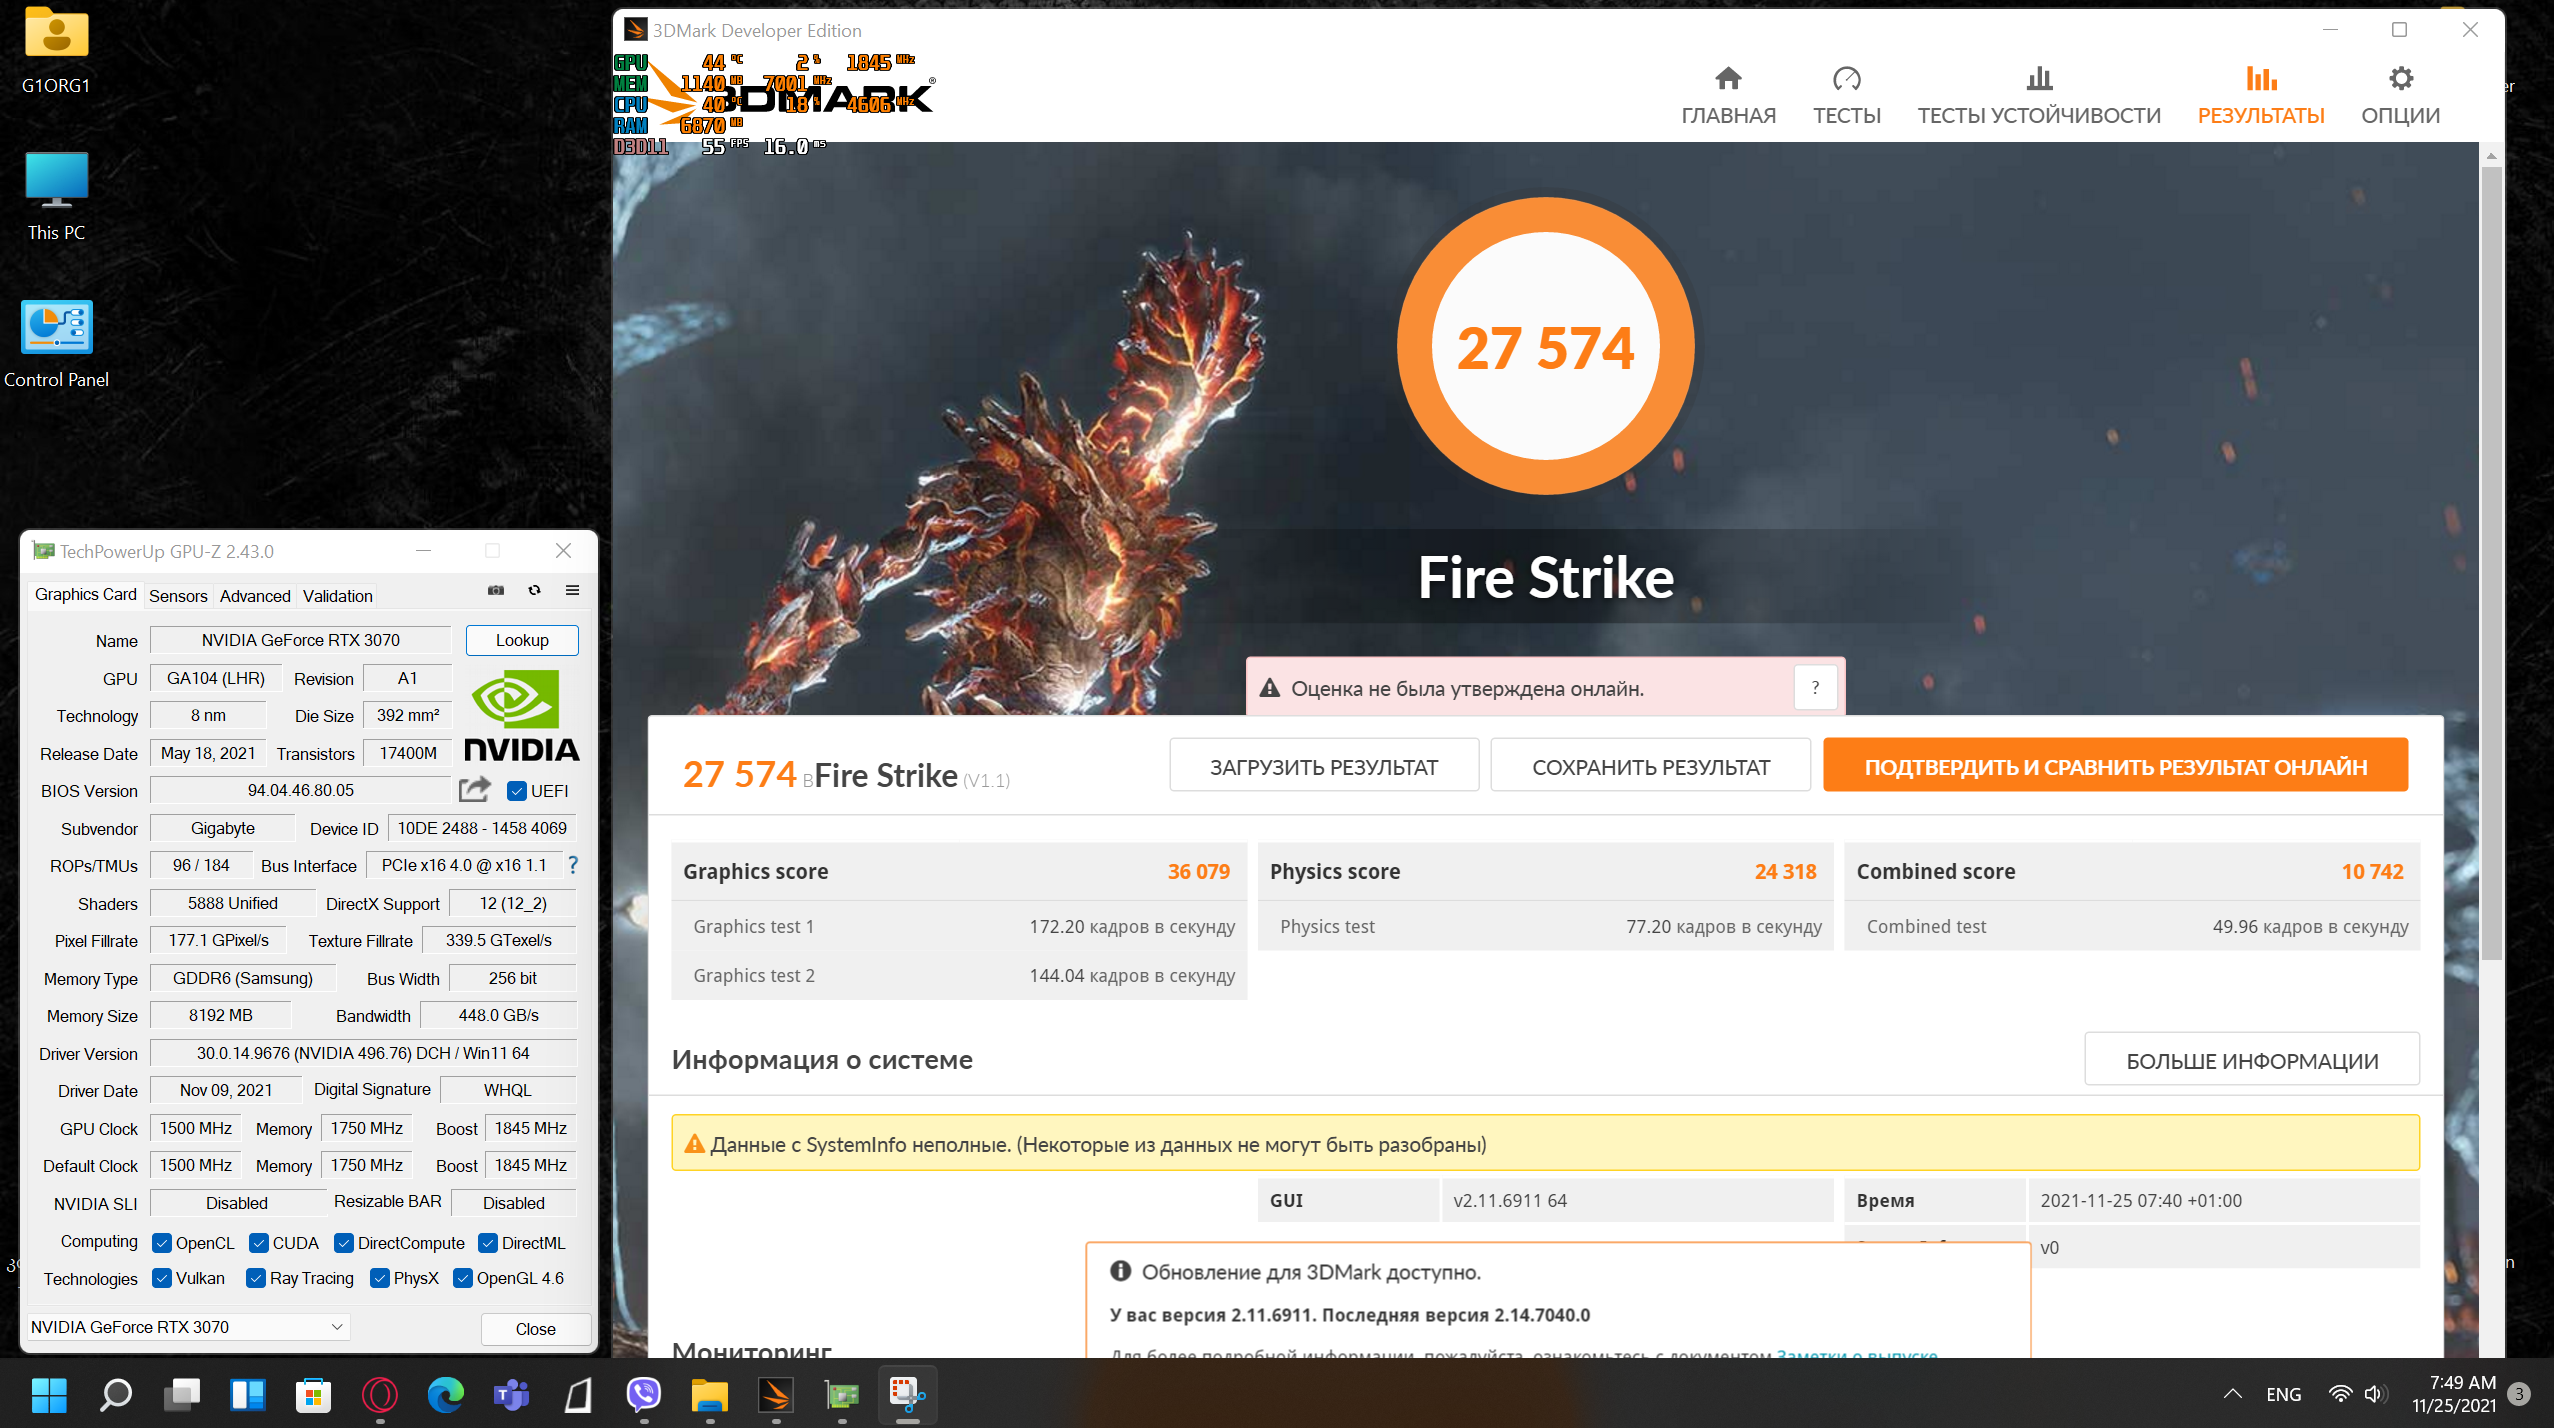Switch to the Sensors tab
This screenshot has height=1428, width=2554.
click(x=178, y=595)
